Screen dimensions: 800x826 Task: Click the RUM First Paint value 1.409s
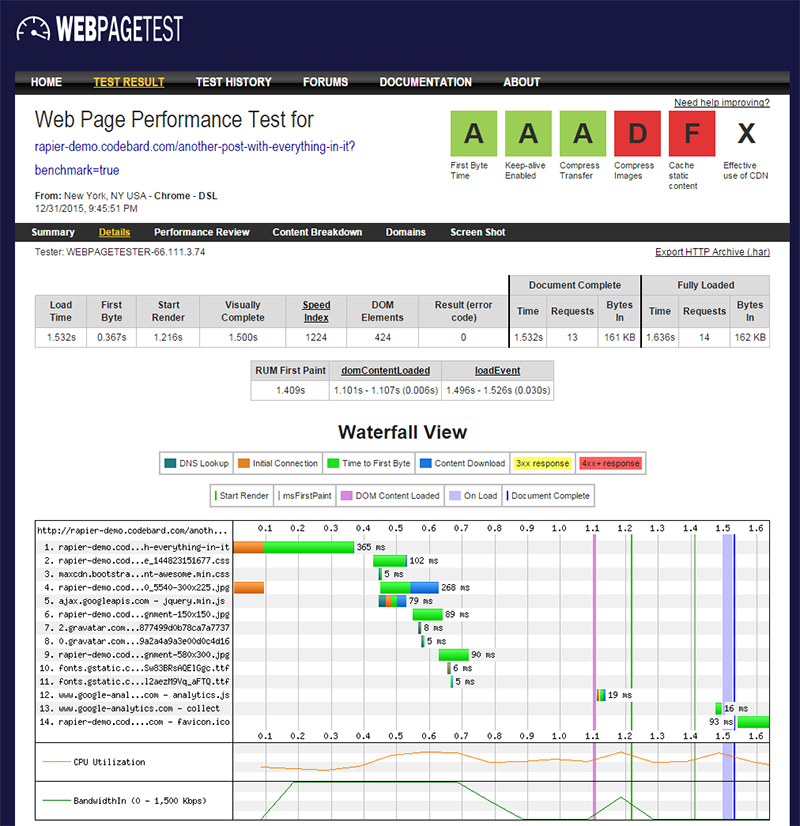(291, 390)
